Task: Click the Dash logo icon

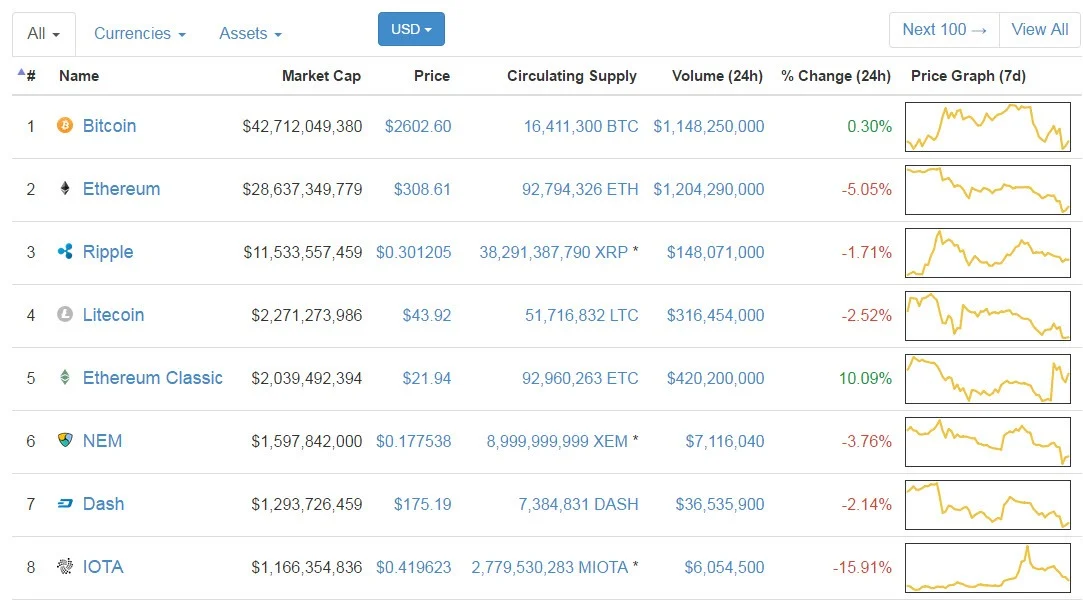Action: point(65,504)
